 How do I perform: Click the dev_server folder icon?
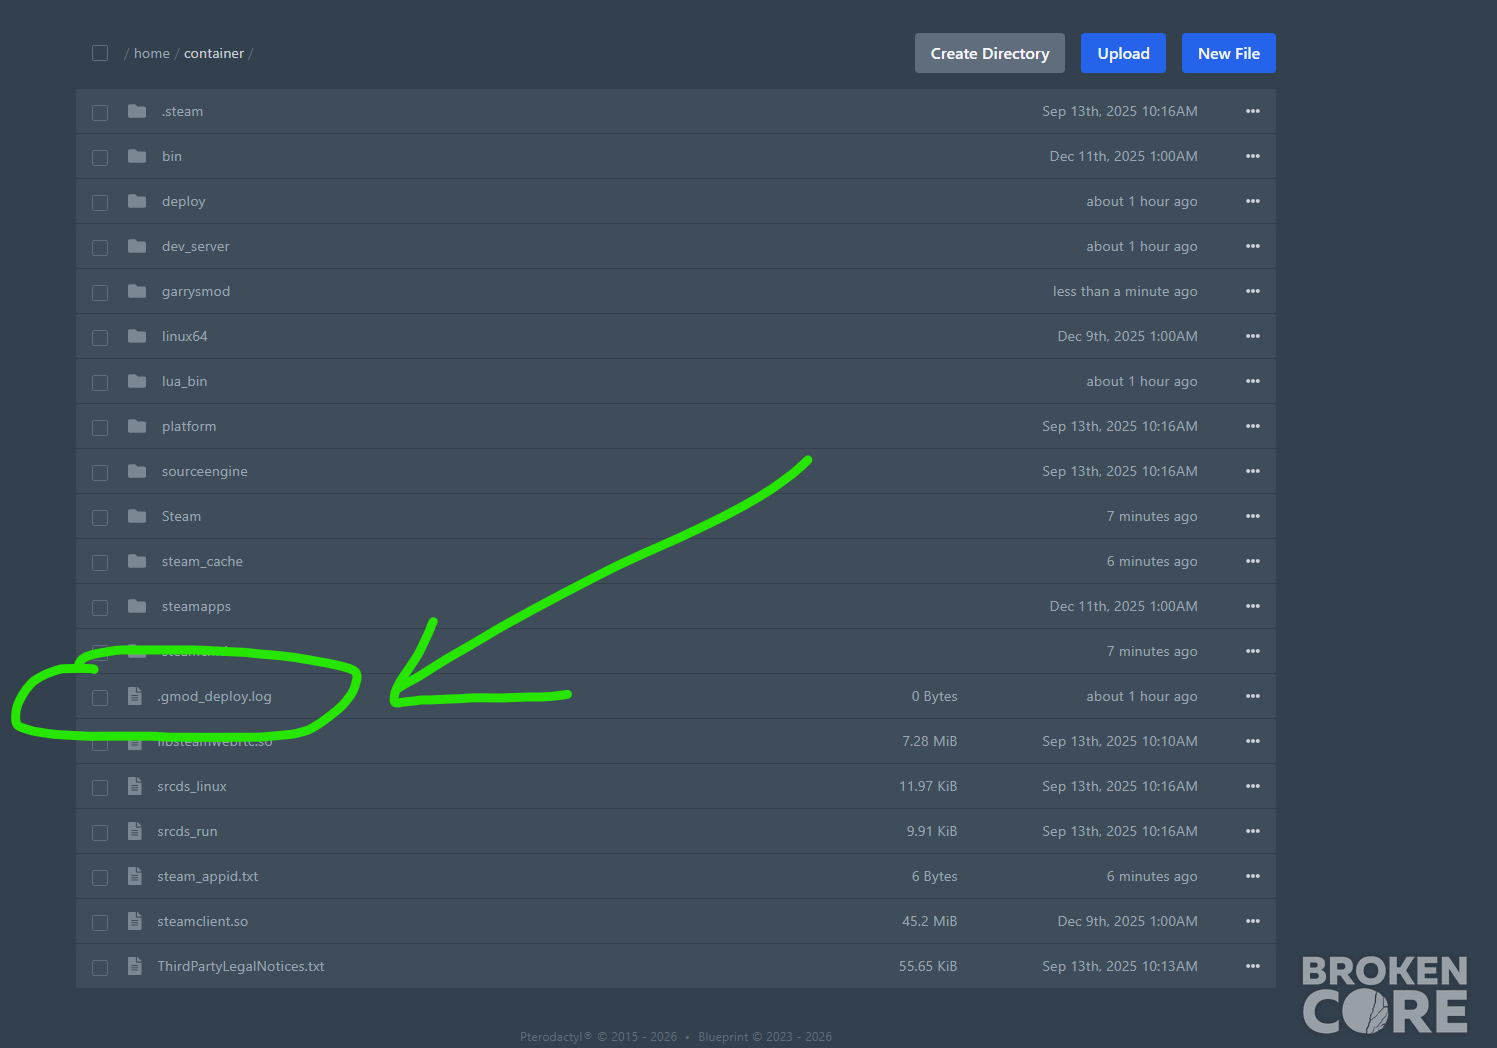(137, 246)
